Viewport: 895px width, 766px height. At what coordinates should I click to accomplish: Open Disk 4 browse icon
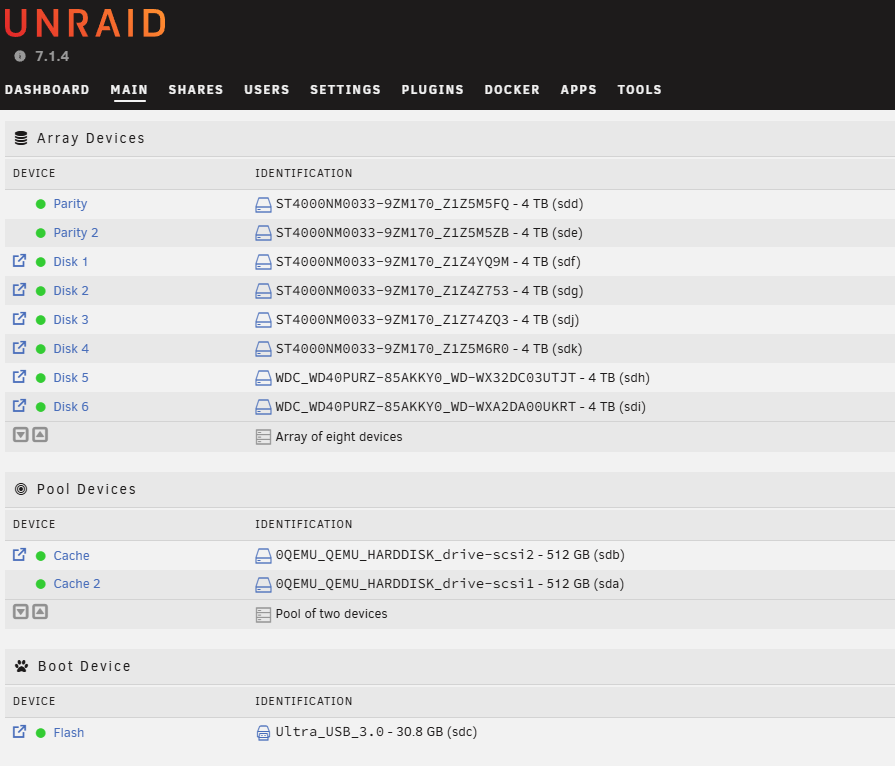(x=19, y=348)
